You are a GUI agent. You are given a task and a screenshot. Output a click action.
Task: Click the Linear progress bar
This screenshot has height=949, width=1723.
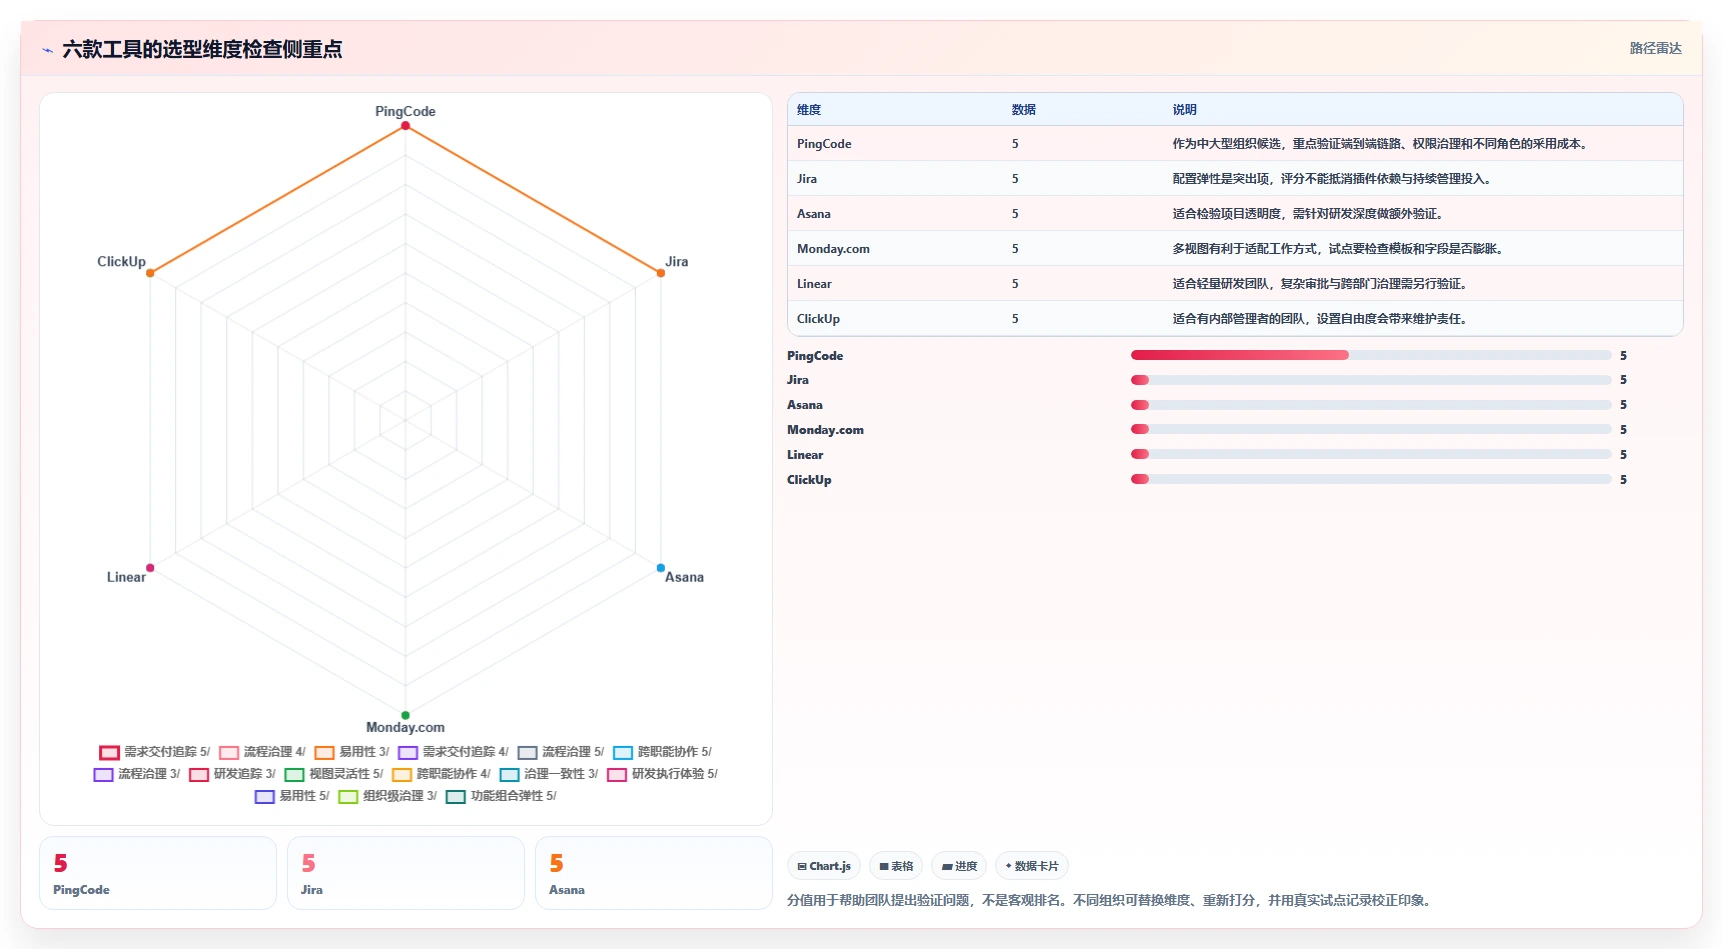[x=1371, y=454]
